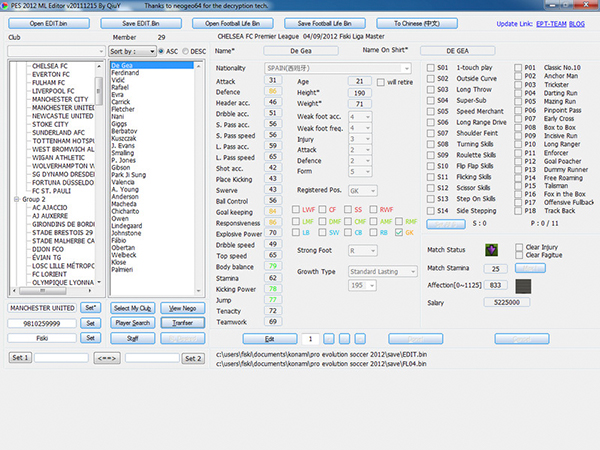Click the Attack stat value 31
The image size is (600, 450).
pyautogui.click(x=273, y=80)
